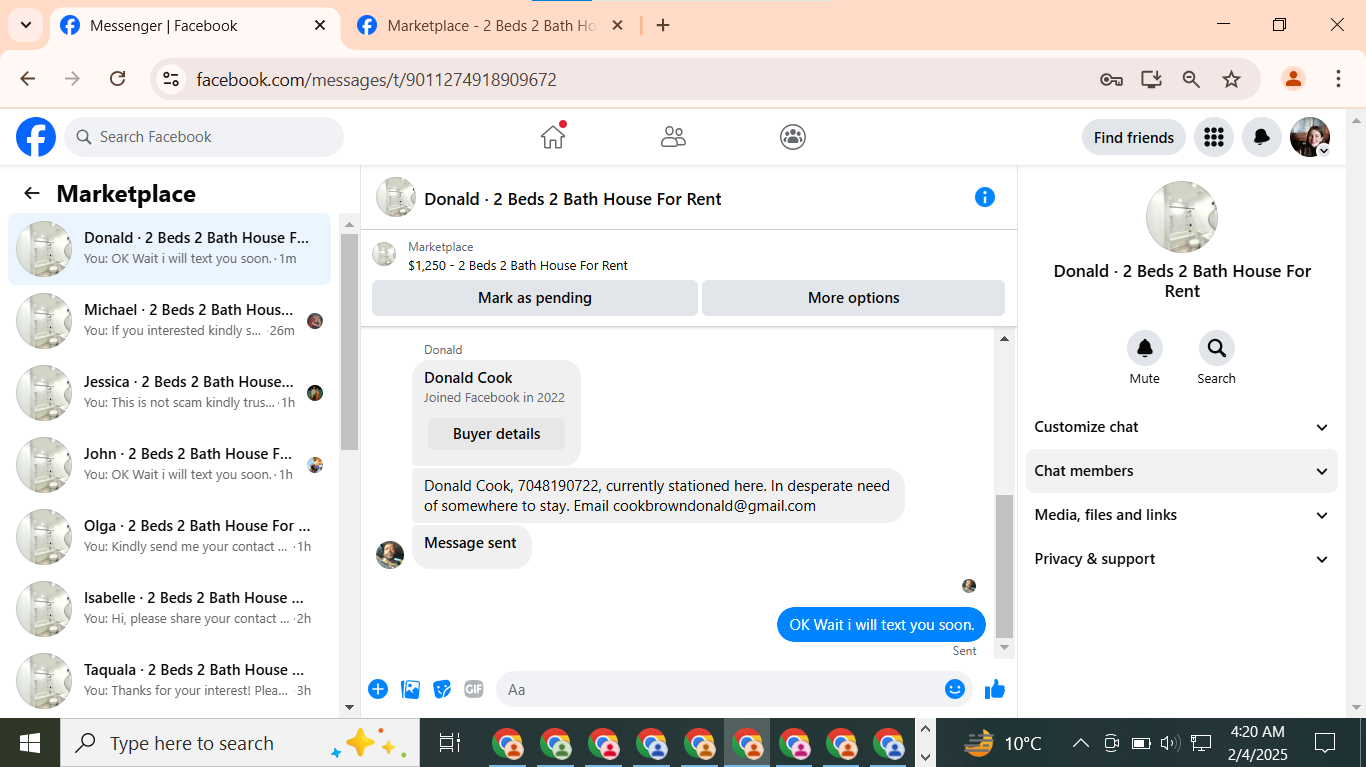Open saved passwords key icon
This screenshot has width=1366, height=767.
[x=1111, y=79]
